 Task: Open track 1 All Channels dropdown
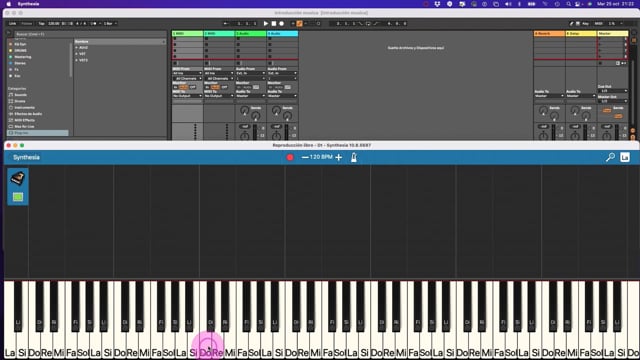pyautogui.click(x=187, y=78)
